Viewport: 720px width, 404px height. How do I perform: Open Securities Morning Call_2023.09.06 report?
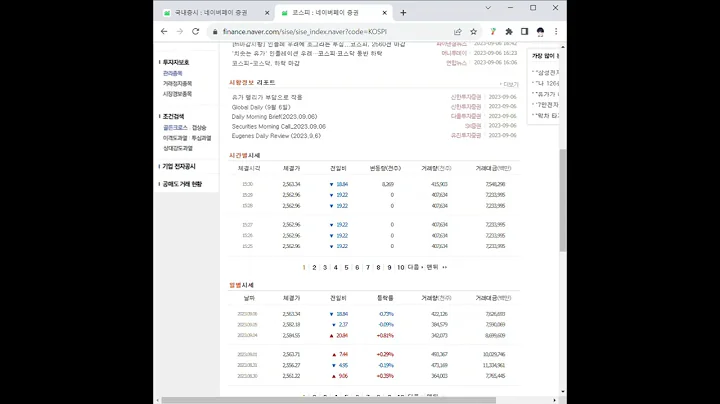coord(278,126)
